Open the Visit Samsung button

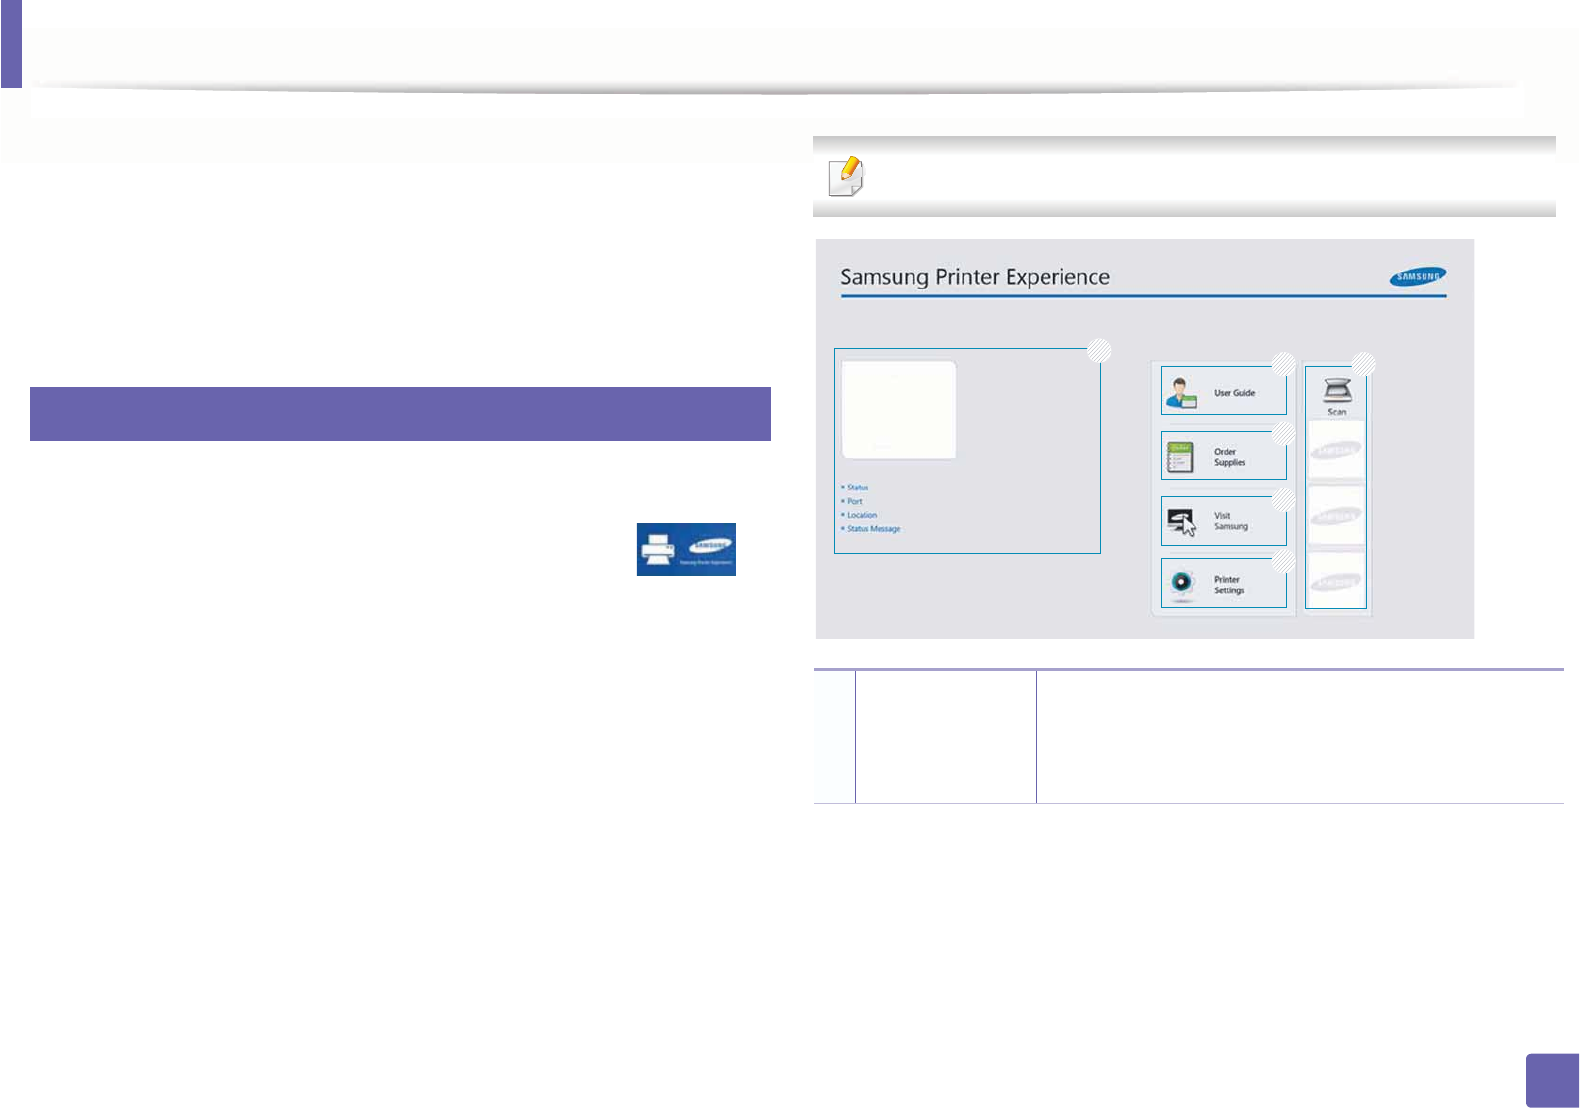[x=1223, y=521]
